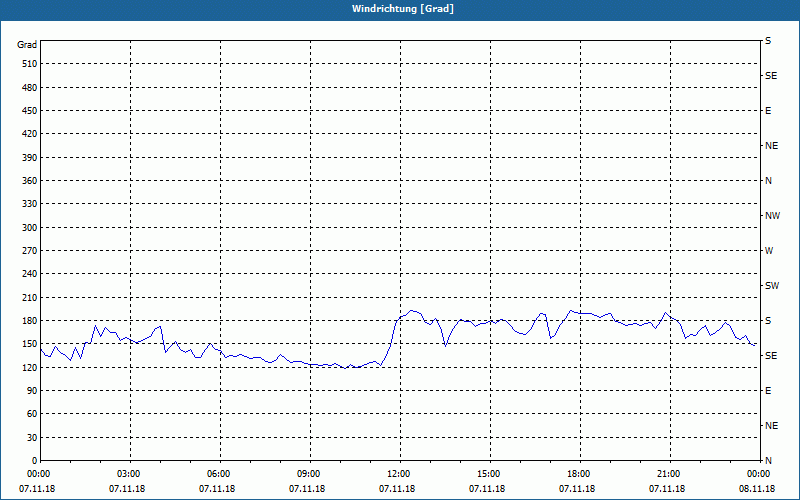The width and height of the screenshot is (800, 500).
Task: Click the 07.11.18 date under 12:00
Action: (397, 489)
